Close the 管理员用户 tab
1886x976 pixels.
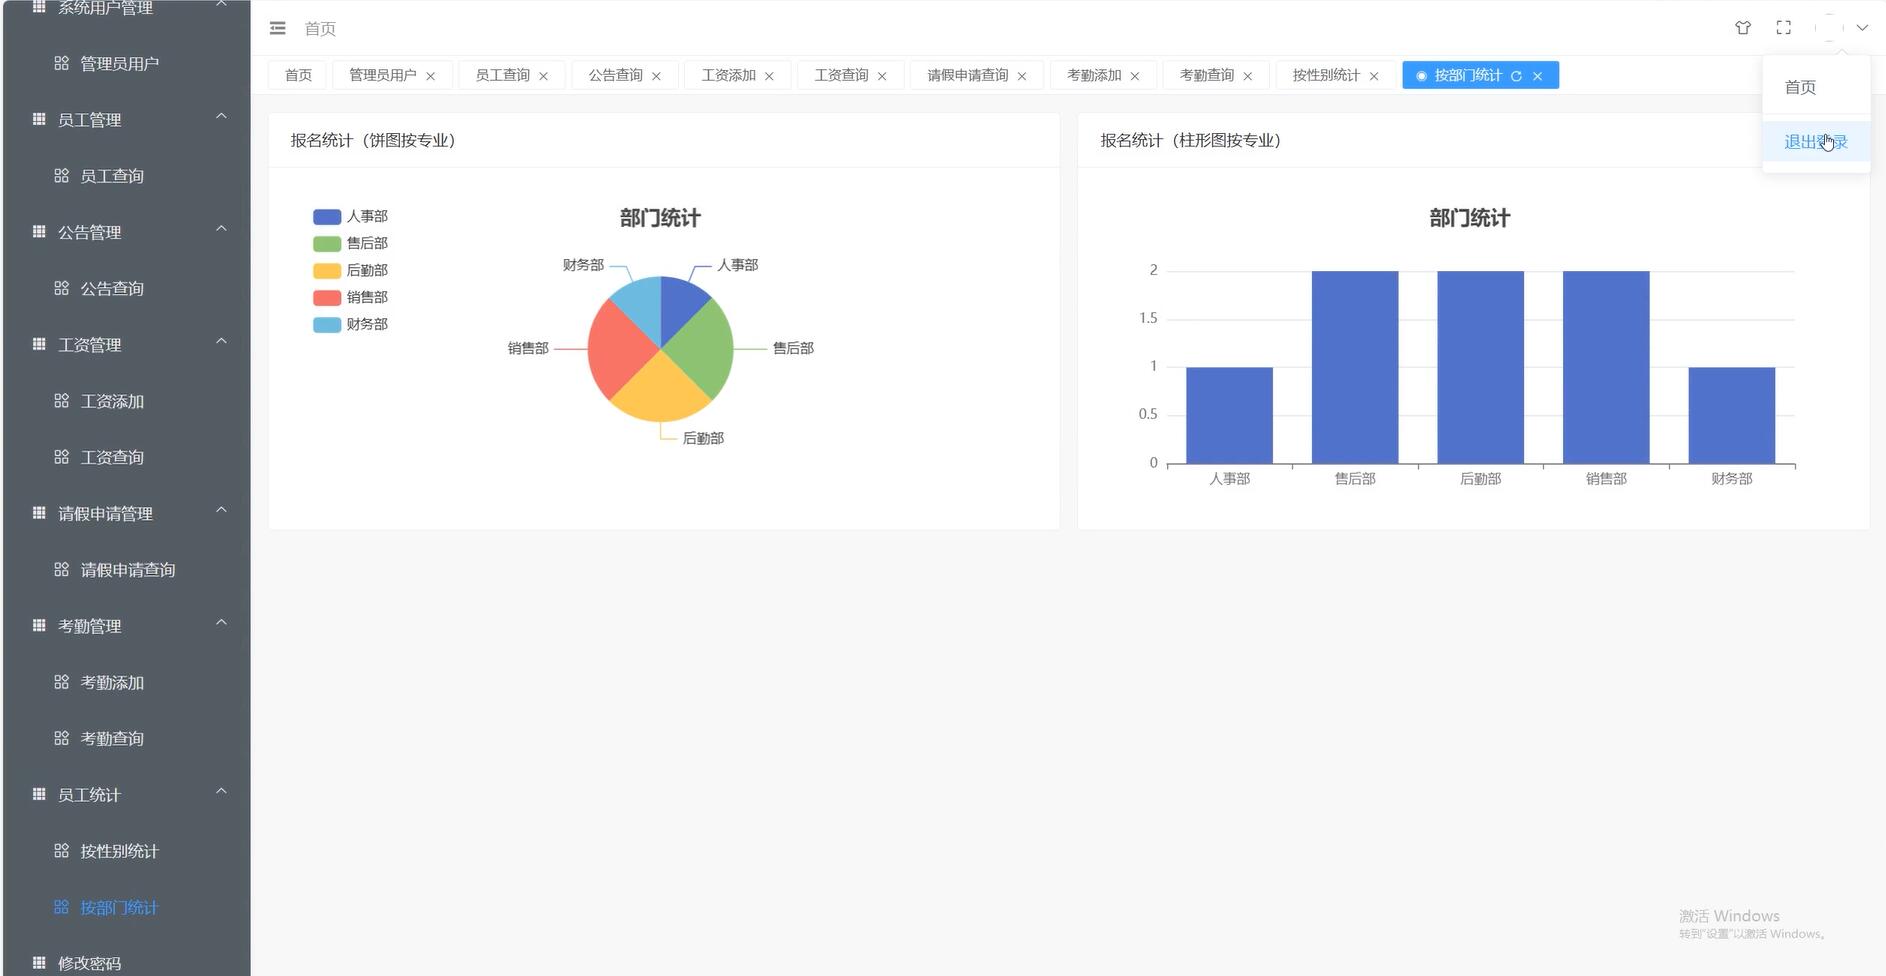pos(431,76)
